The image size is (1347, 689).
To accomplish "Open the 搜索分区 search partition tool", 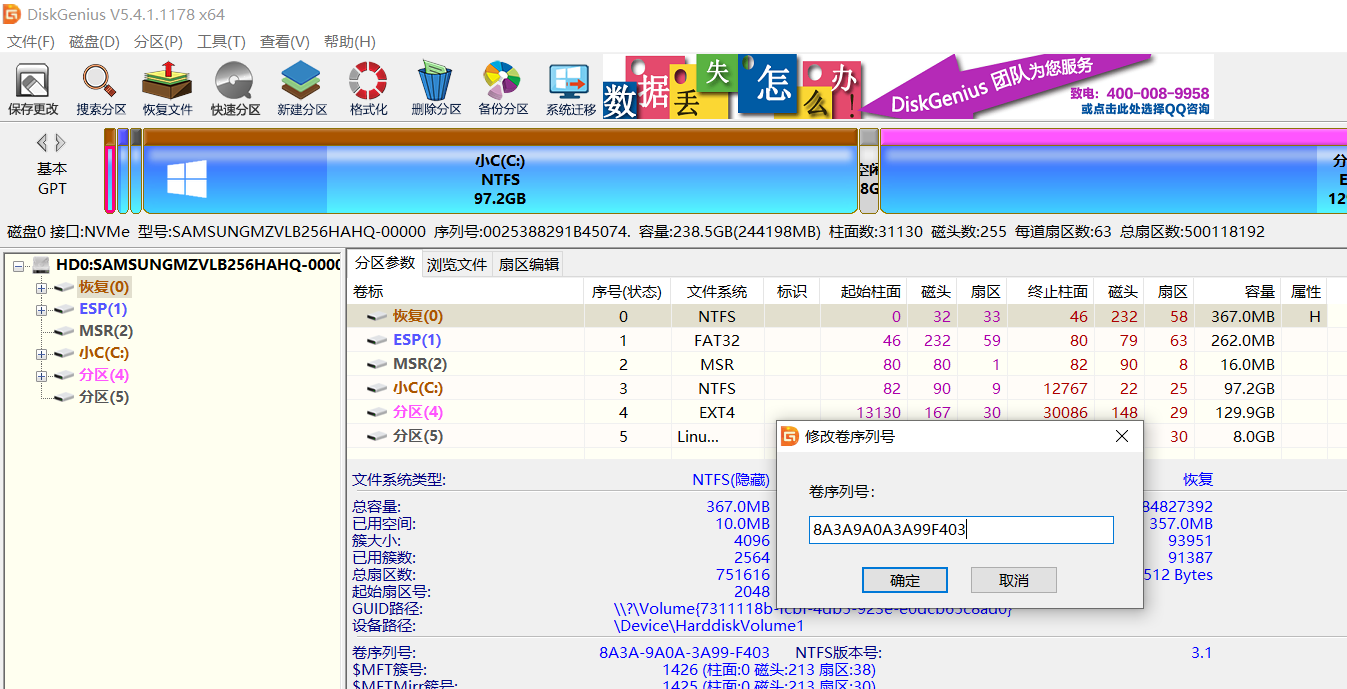I will click(x=101, y=88).
